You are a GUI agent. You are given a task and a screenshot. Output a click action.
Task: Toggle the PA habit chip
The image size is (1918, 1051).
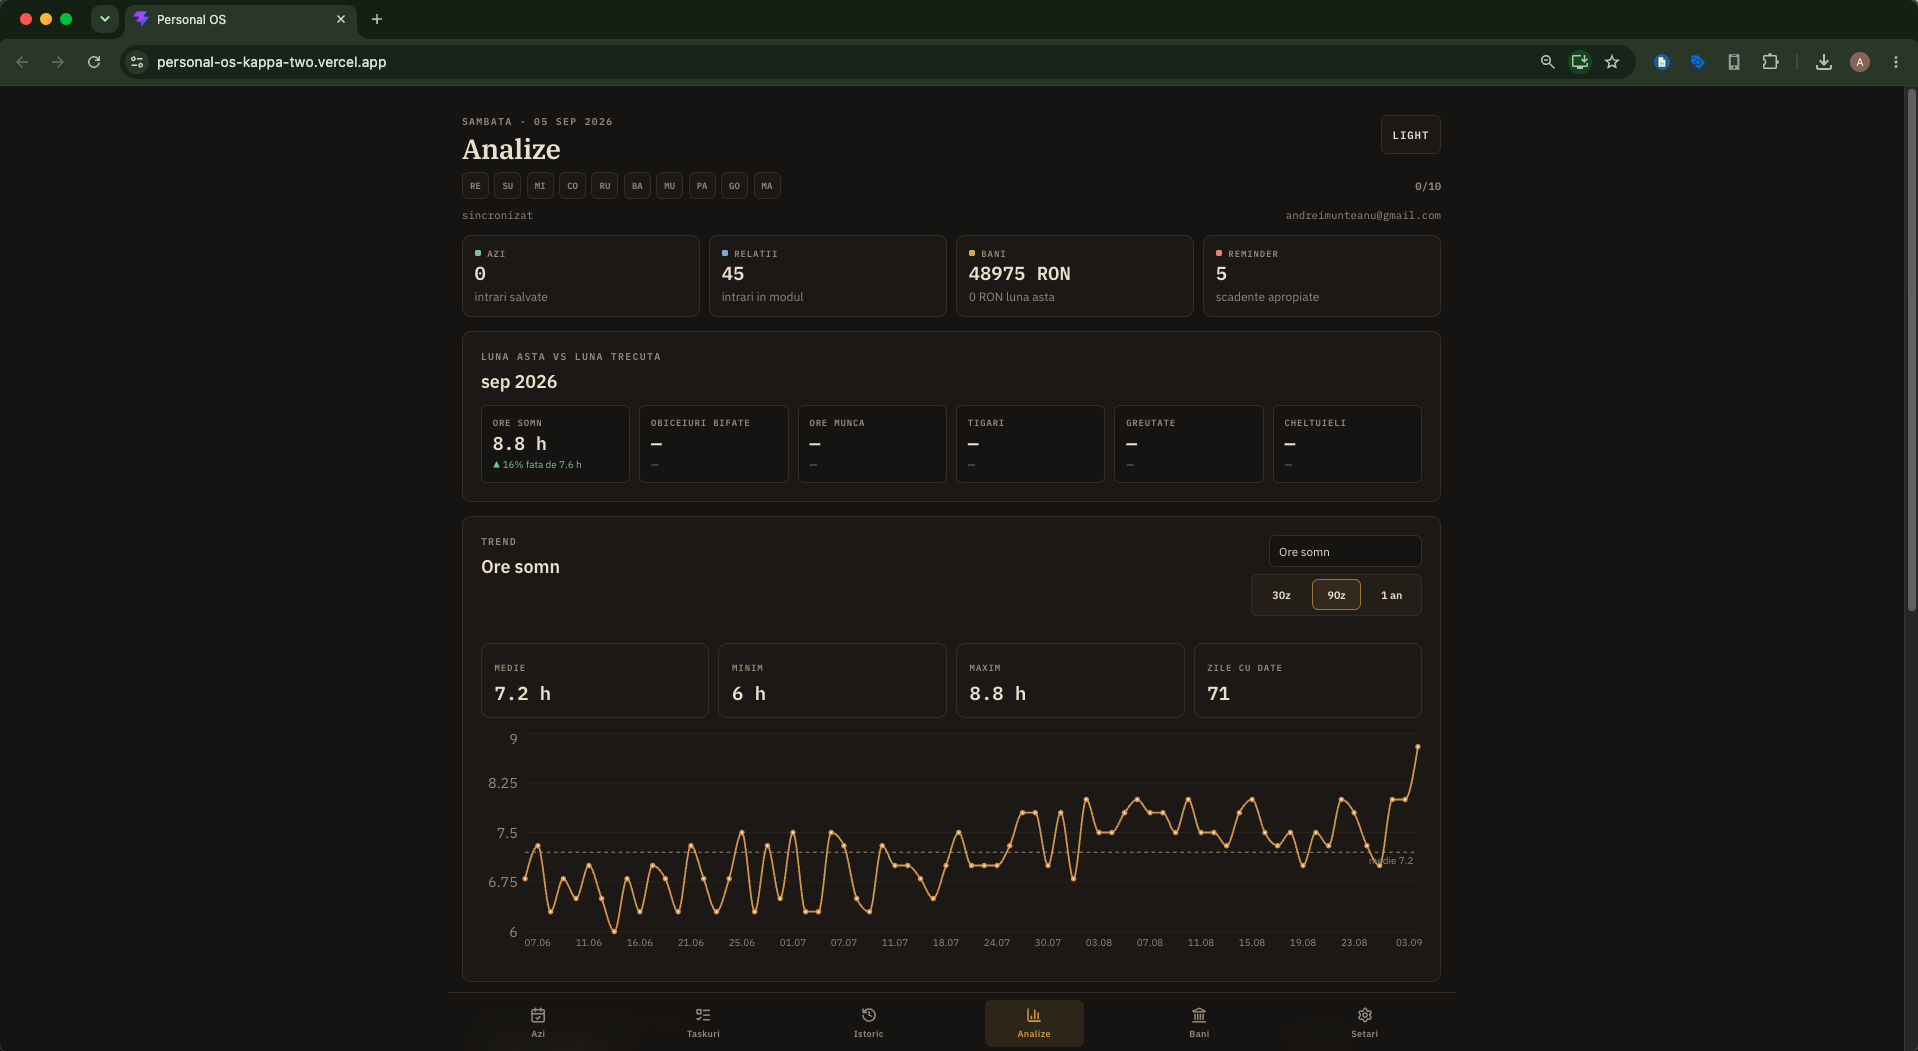point(702,186)
